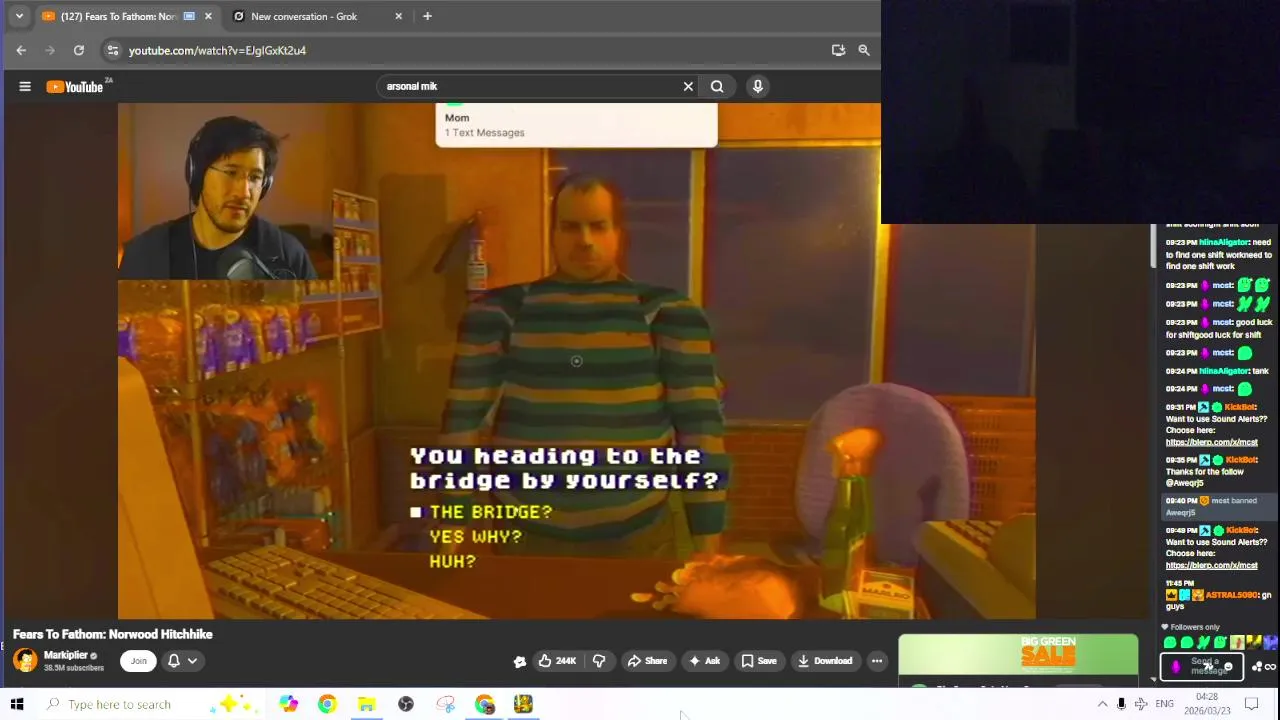
Task: Show hidden system tray icons
Action: coord(1102,704)
